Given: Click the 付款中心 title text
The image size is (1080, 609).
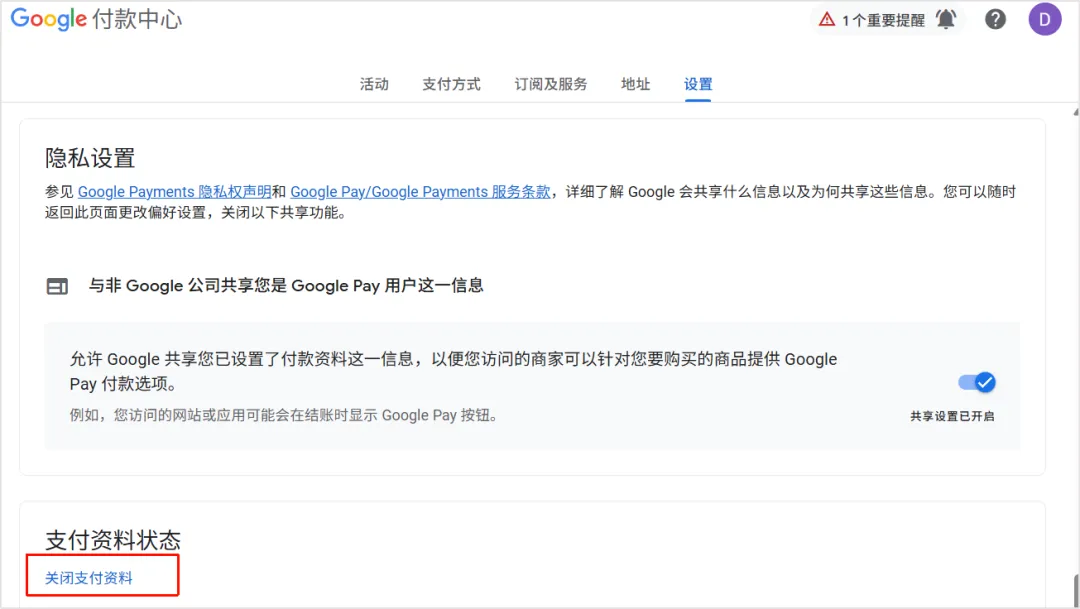Looking at the screenshot, I should (137, 19).
